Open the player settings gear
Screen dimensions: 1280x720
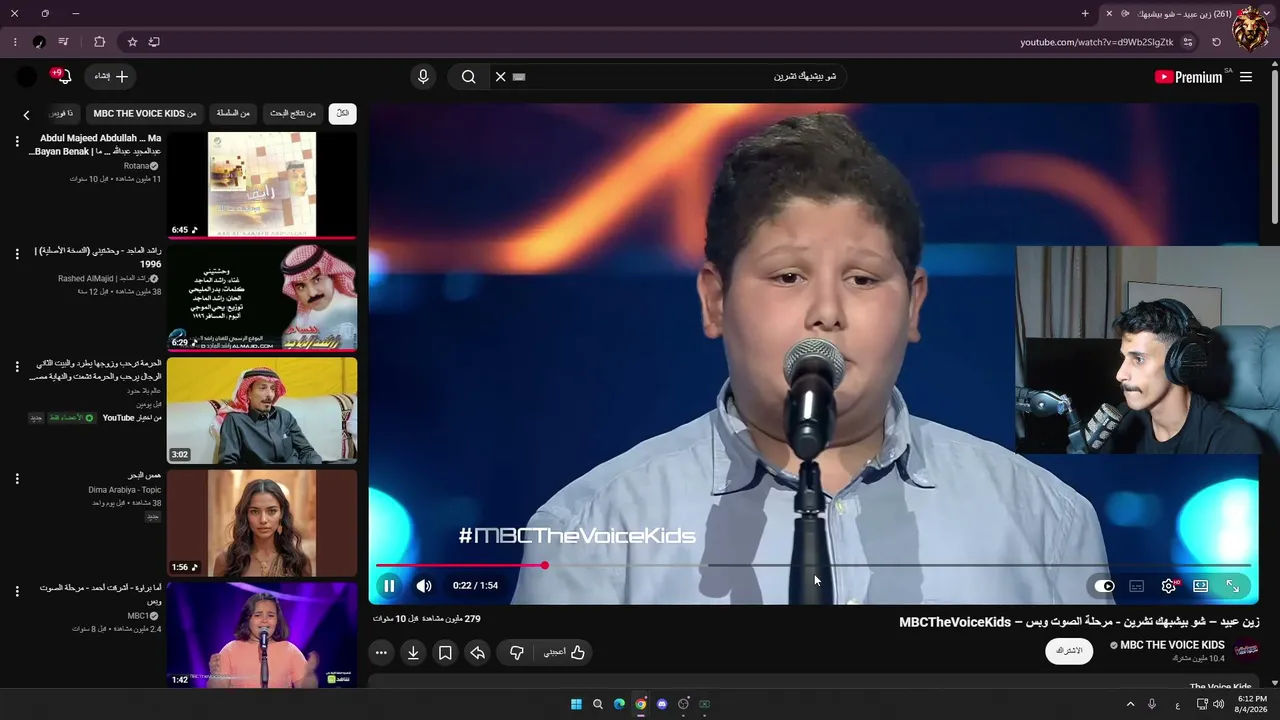[x=1168, y=586]
